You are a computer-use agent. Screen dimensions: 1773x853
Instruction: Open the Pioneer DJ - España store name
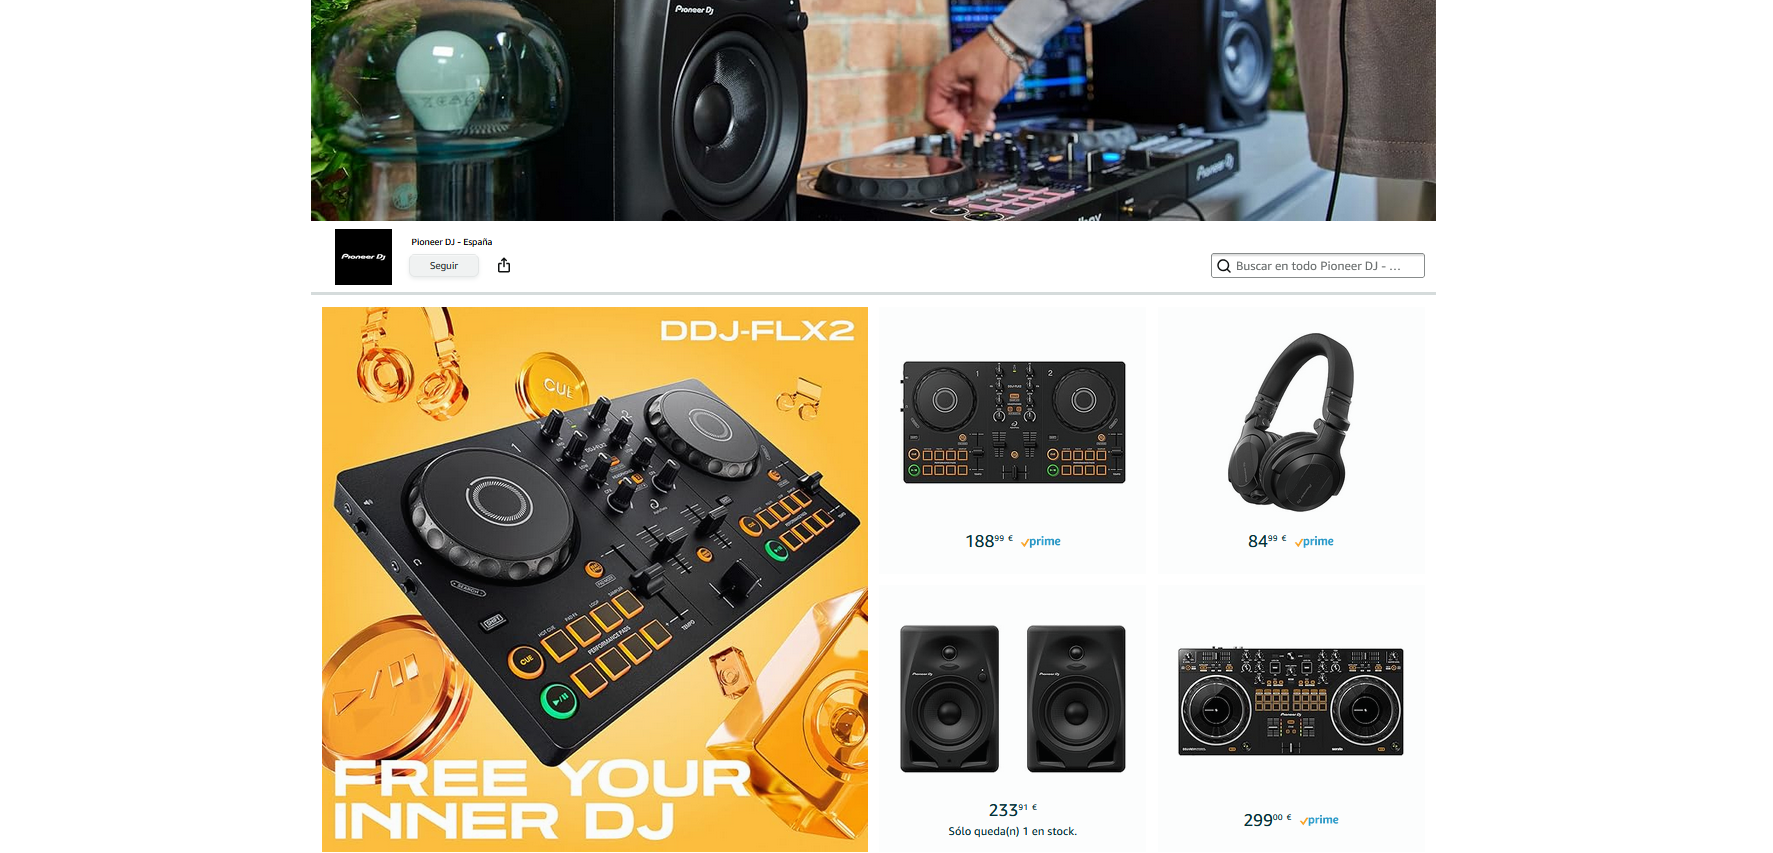pyautogui.click(x=452, y=242)
